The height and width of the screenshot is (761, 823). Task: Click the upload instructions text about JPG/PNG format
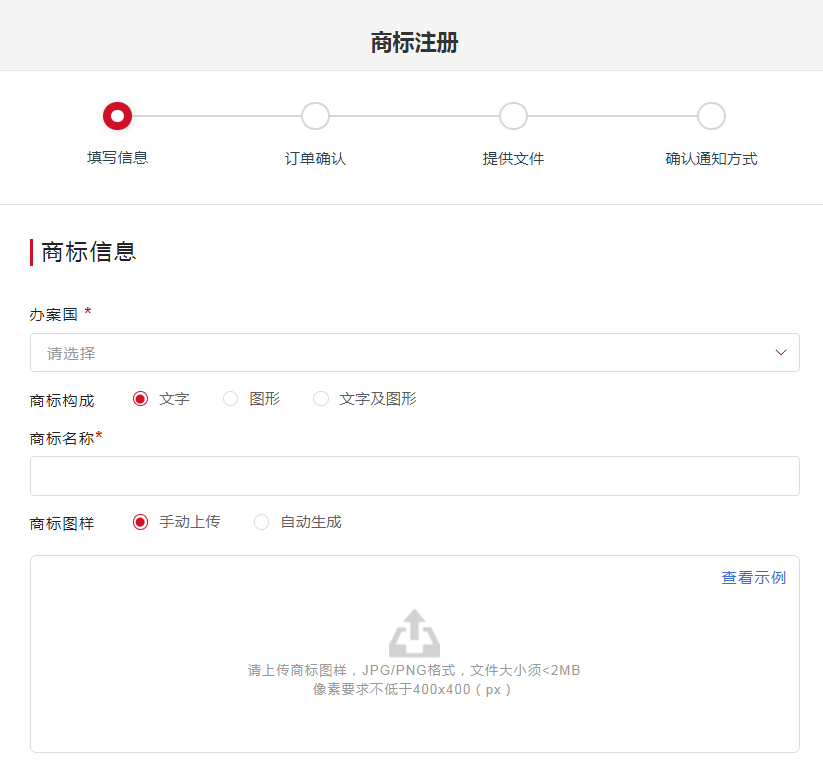tap(414, 670)
